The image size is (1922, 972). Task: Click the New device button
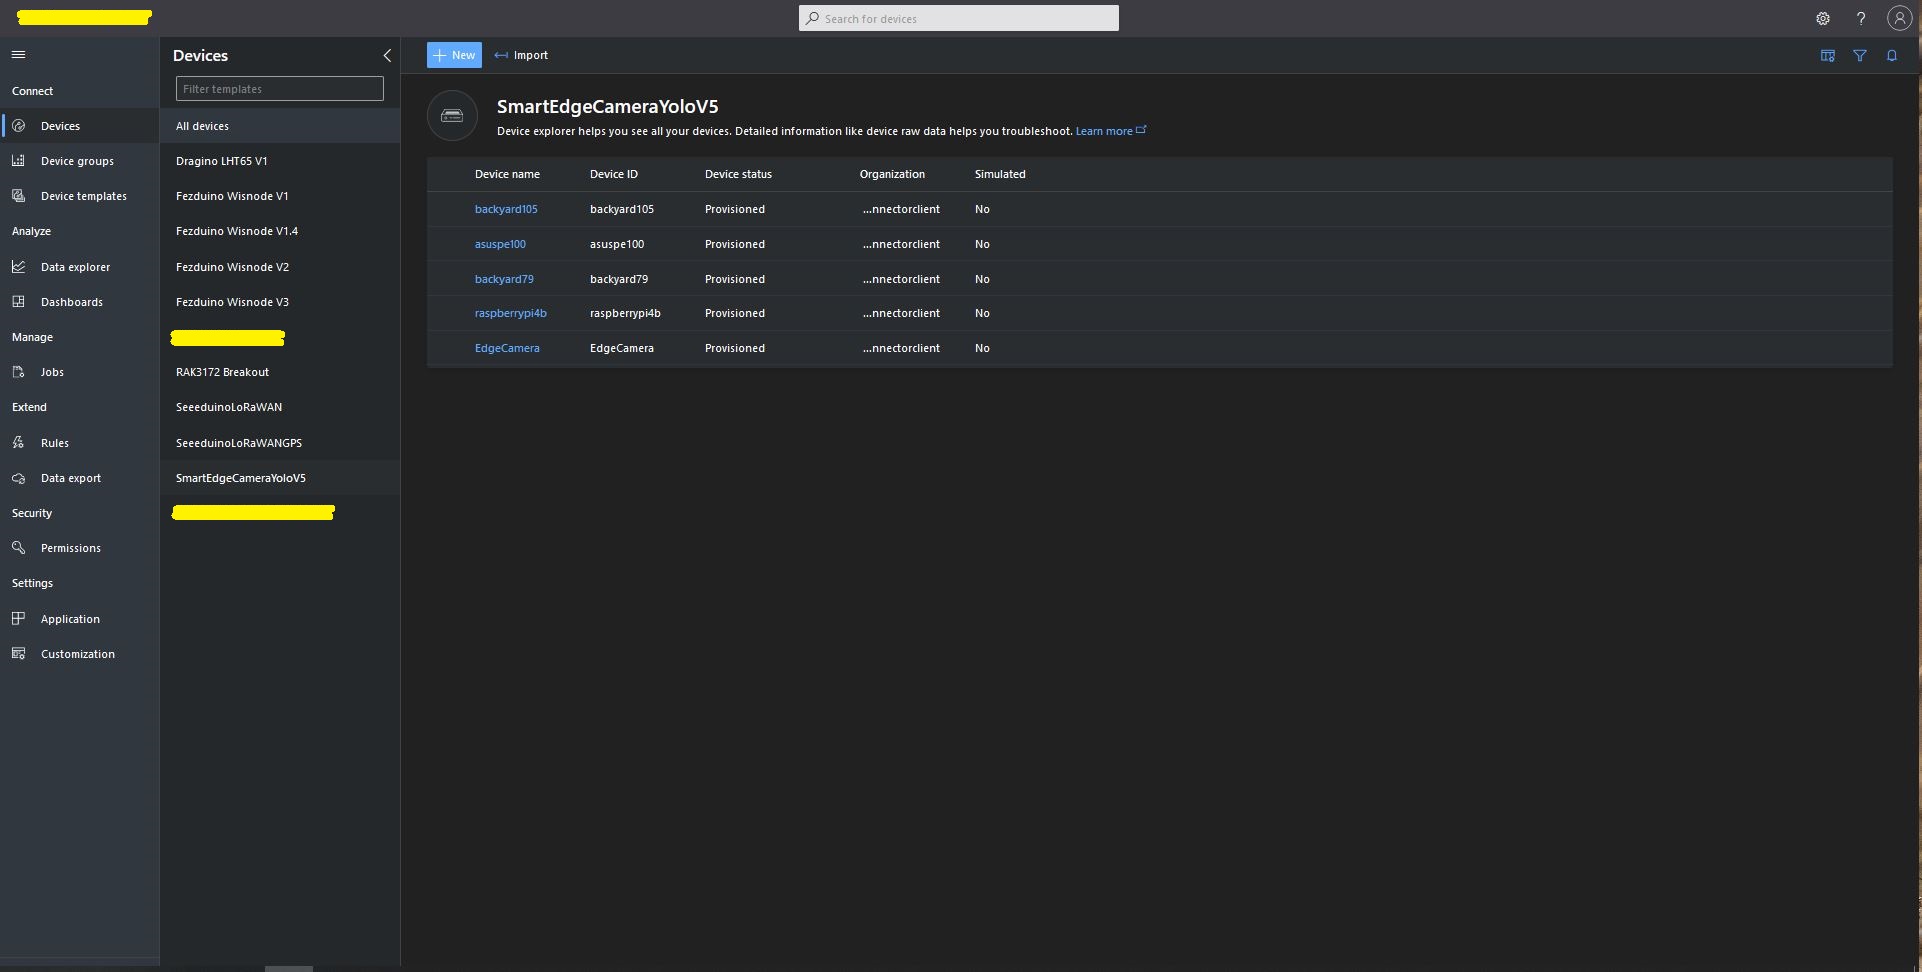tap(454, 56)
